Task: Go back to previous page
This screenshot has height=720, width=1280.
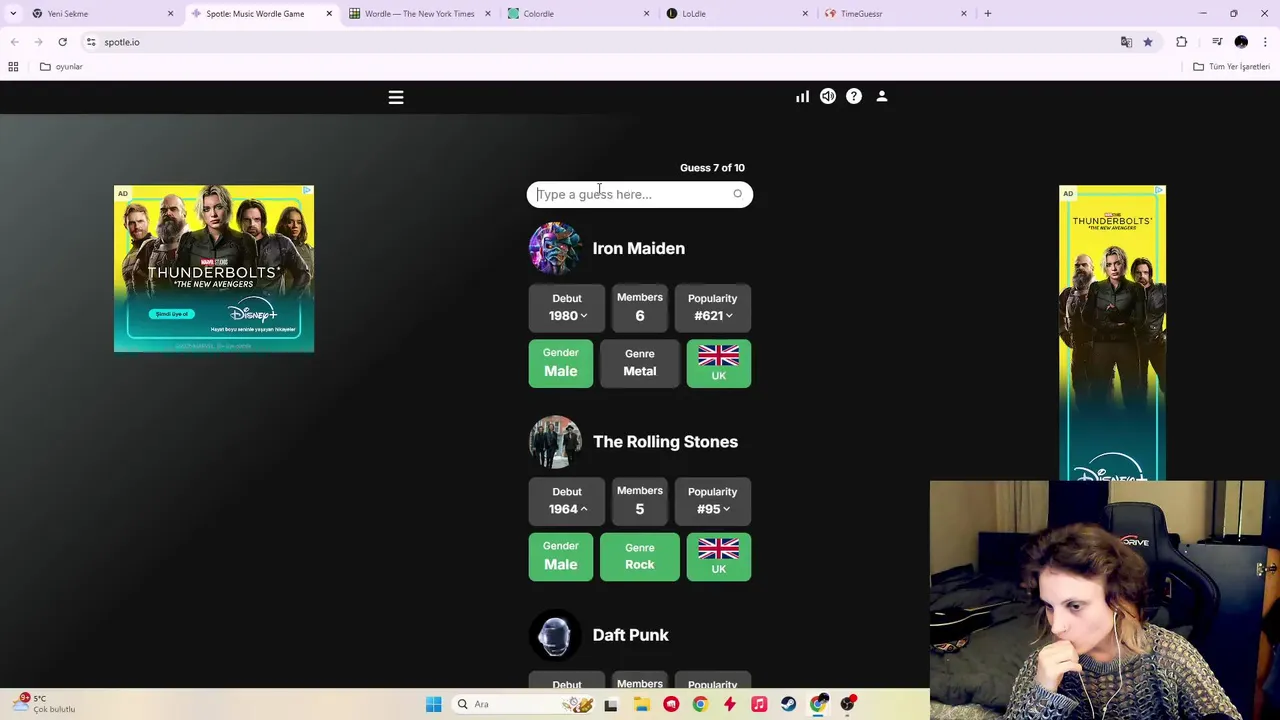Action: point(14,42)
